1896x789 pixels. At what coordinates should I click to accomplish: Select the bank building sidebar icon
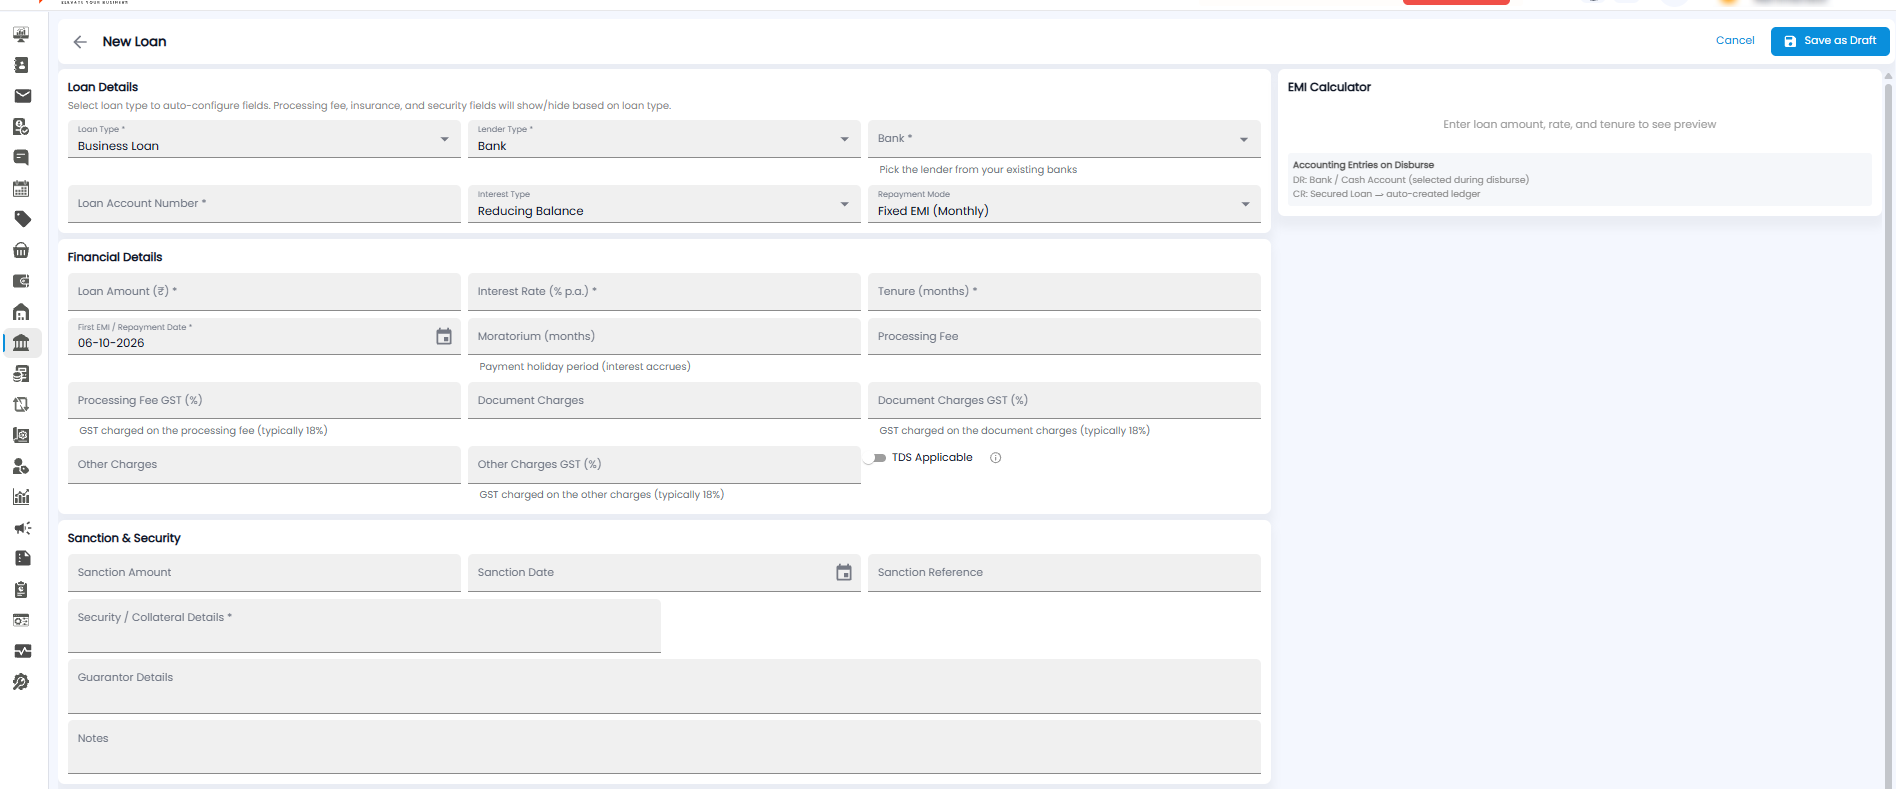pyautogui.click(x=21, y=343)
